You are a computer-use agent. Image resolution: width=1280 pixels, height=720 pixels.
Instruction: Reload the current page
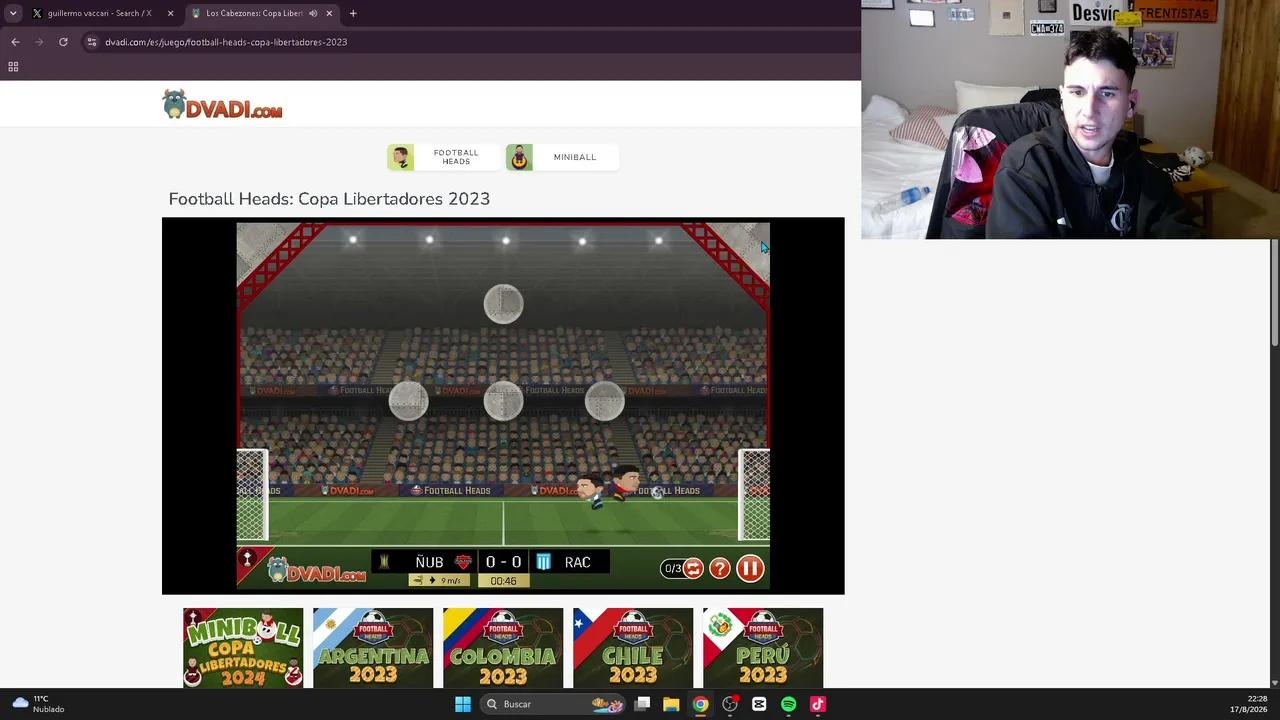63,42
